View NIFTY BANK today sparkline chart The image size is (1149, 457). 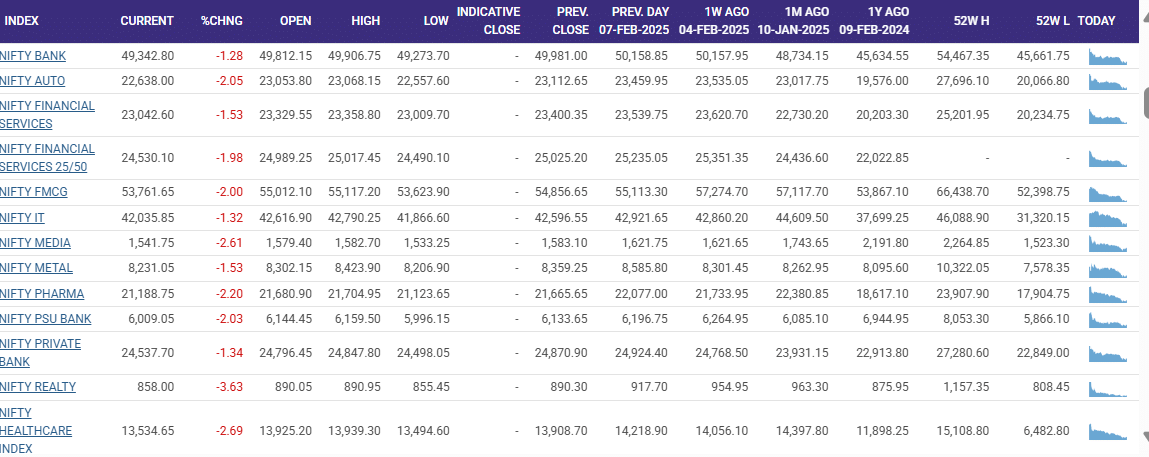point(1108,57)
